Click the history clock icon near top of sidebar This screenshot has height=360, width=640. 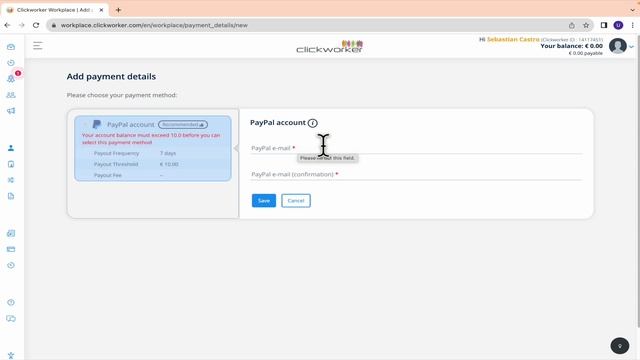pyautogui.click(x=11, y=63)
